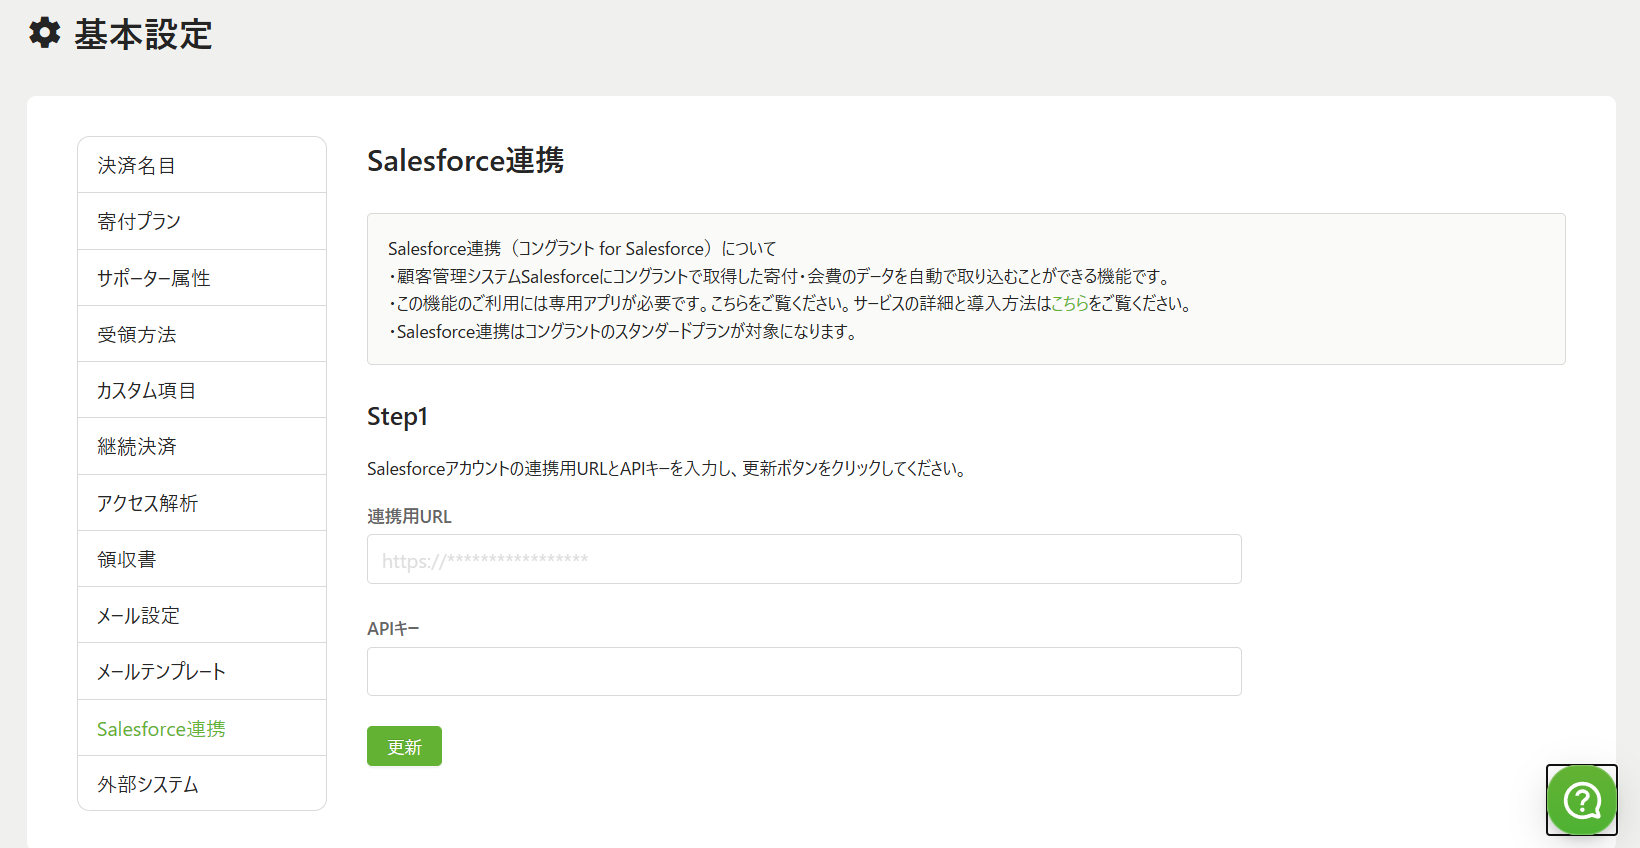Click the Salesforce連携 page heading
This screenshot has height=848, width=1640.
click(465, 160)
